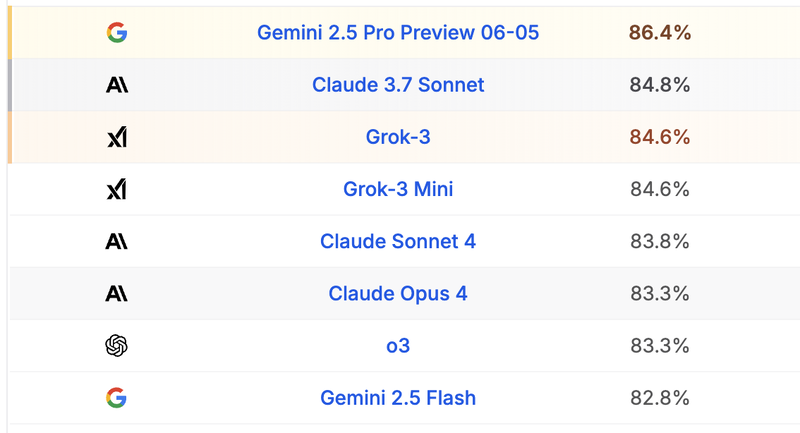Viewport: 800px width, 433px height.
Task: Click the xAI logo beside Grok-3 Mini
Action: (117, 189)
